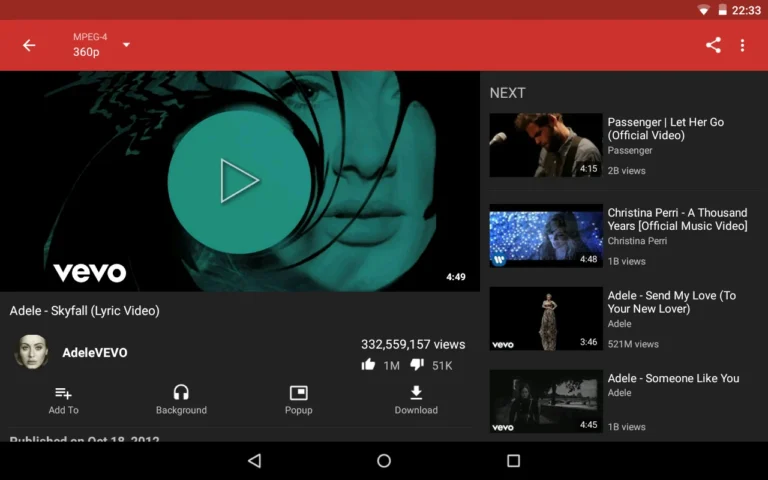This screenshot has height=480, width=768.
Task: Tap the Add To playlist button
Action: click(63, 401)
